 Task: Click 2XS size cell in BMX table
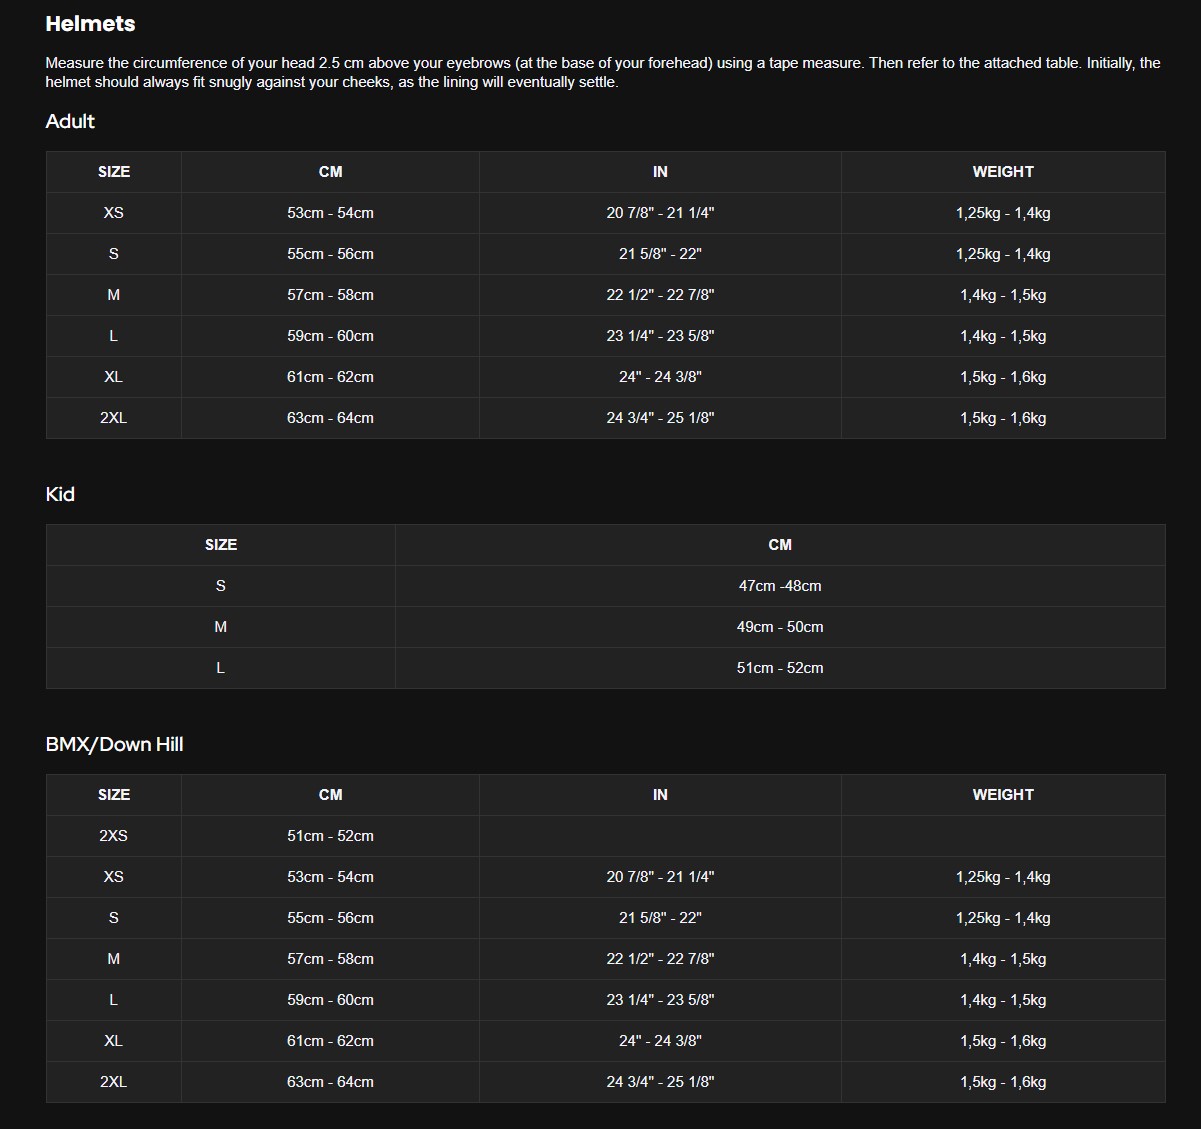(x=114, y=836)
